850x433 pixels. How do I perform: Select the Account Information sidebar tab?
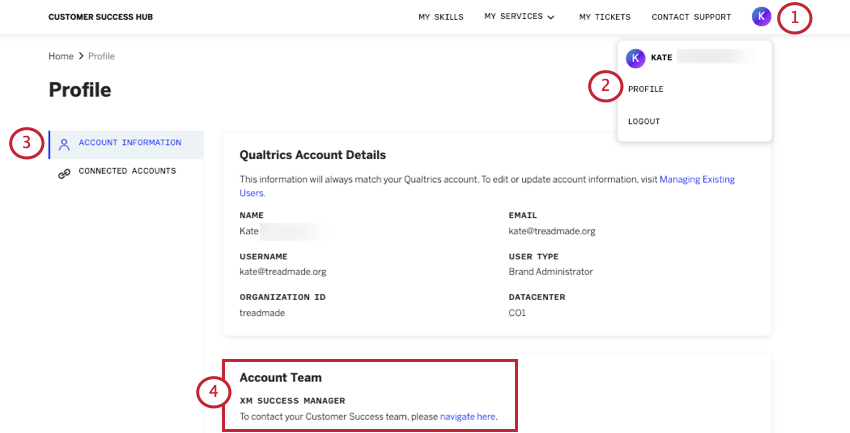[x=126, y=145]
